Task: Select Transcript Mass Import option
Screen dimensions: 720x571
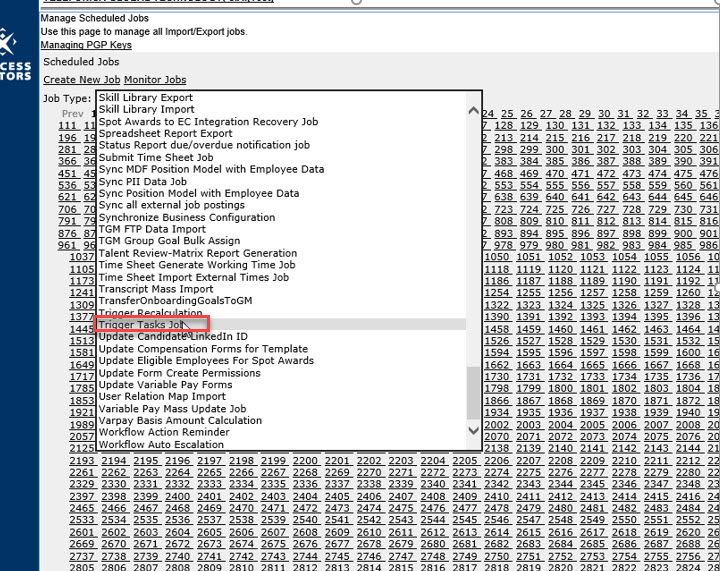Action: 156,289
